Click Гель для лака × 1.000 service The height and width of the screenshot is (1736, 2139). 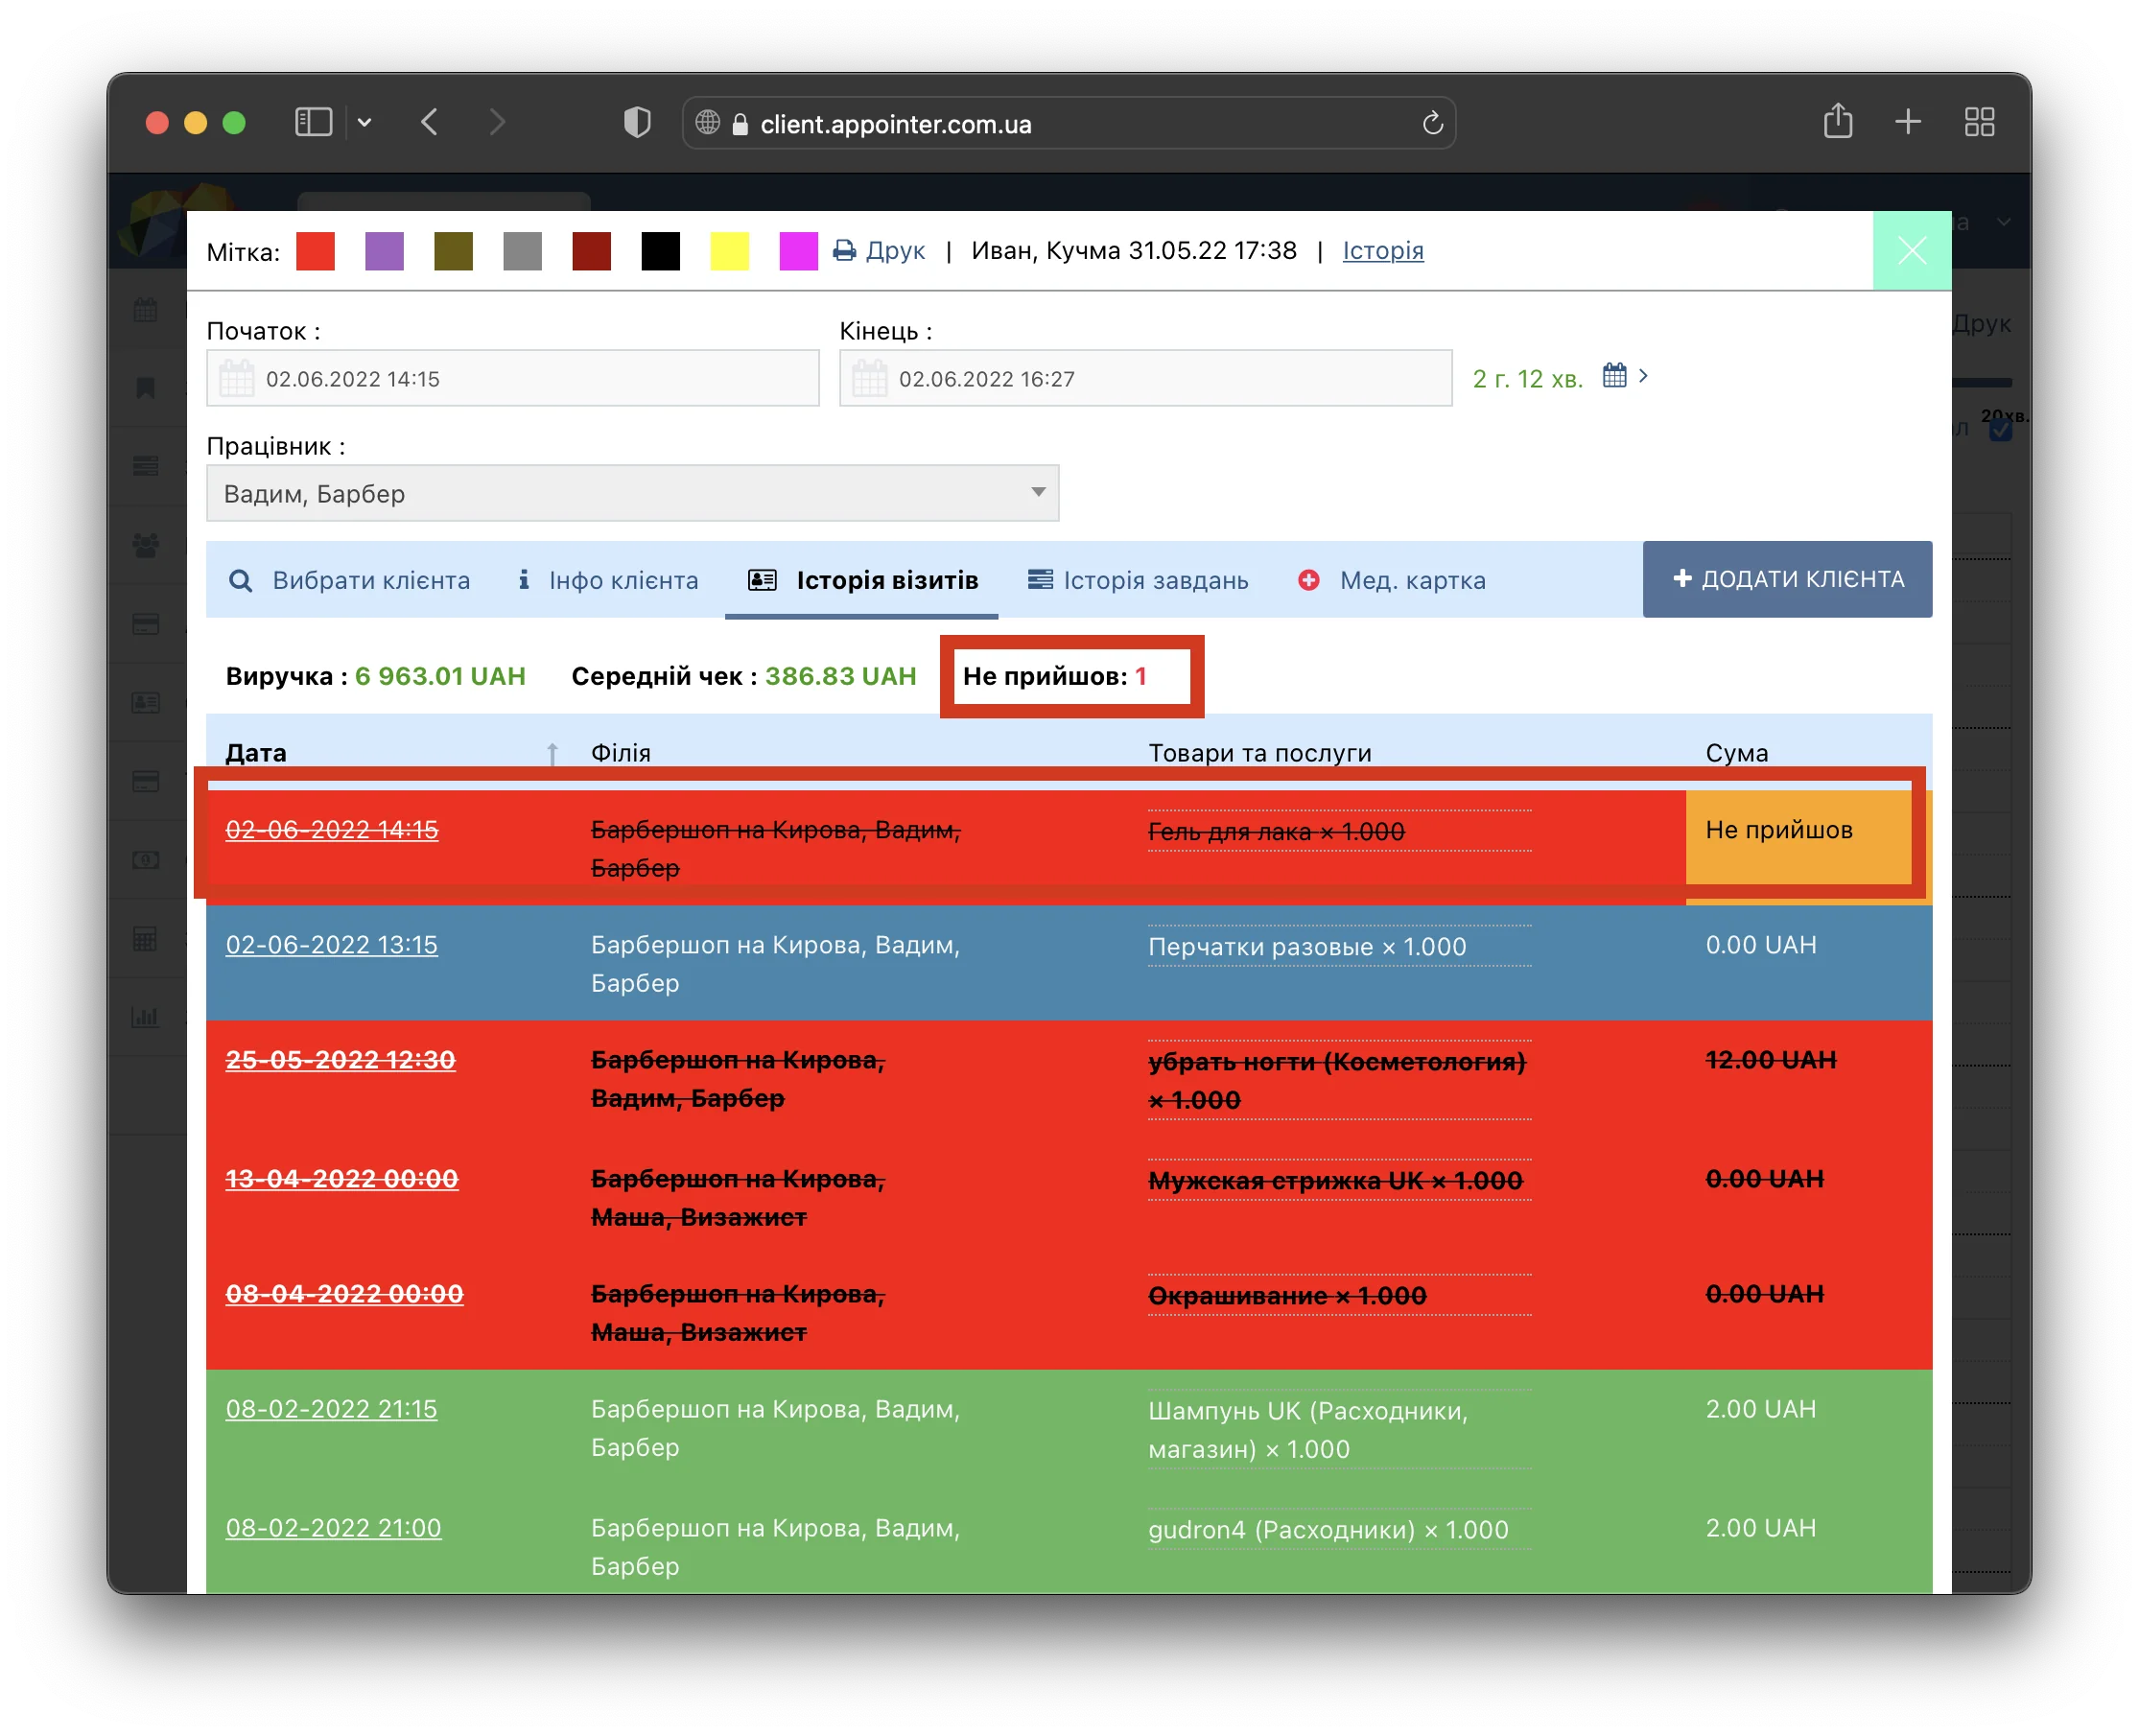coord(1276,831)
